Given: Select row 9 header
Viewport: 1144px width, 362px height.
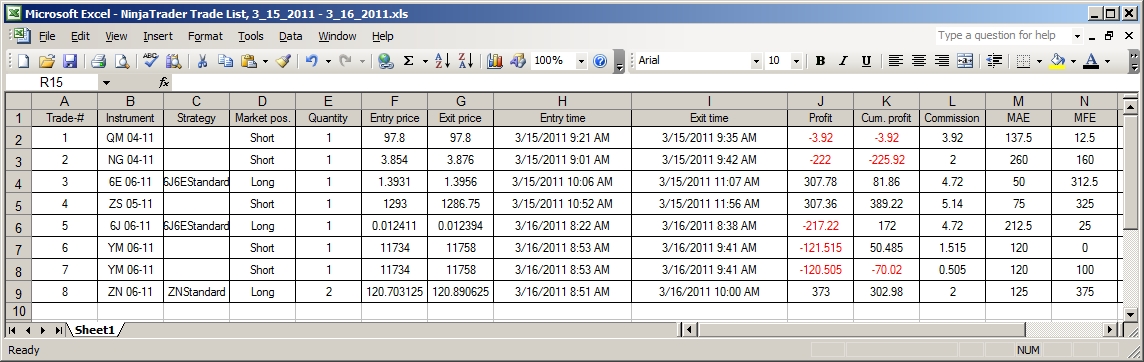Looking at the screenshot, I should 18,293.
